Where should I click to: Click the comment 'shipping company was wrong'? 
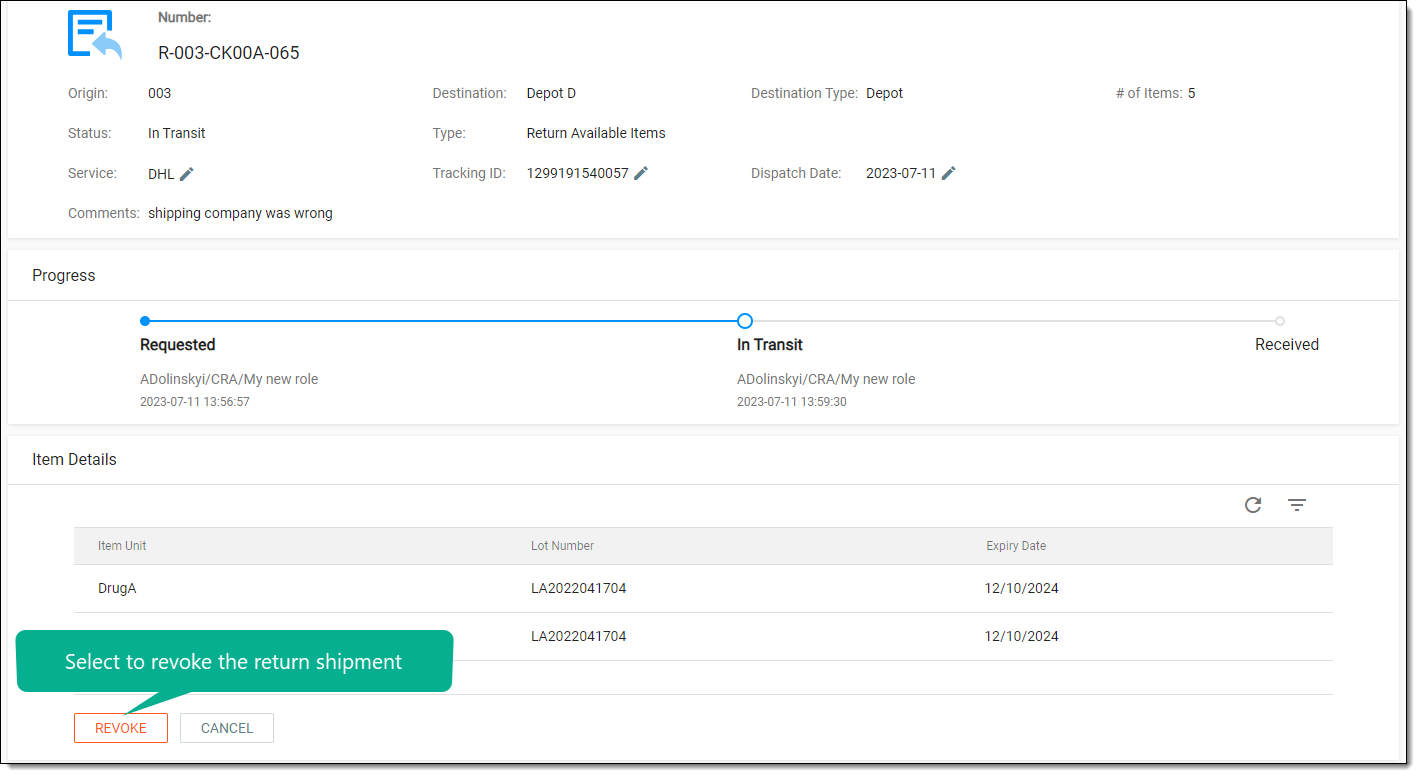[240, 213]
